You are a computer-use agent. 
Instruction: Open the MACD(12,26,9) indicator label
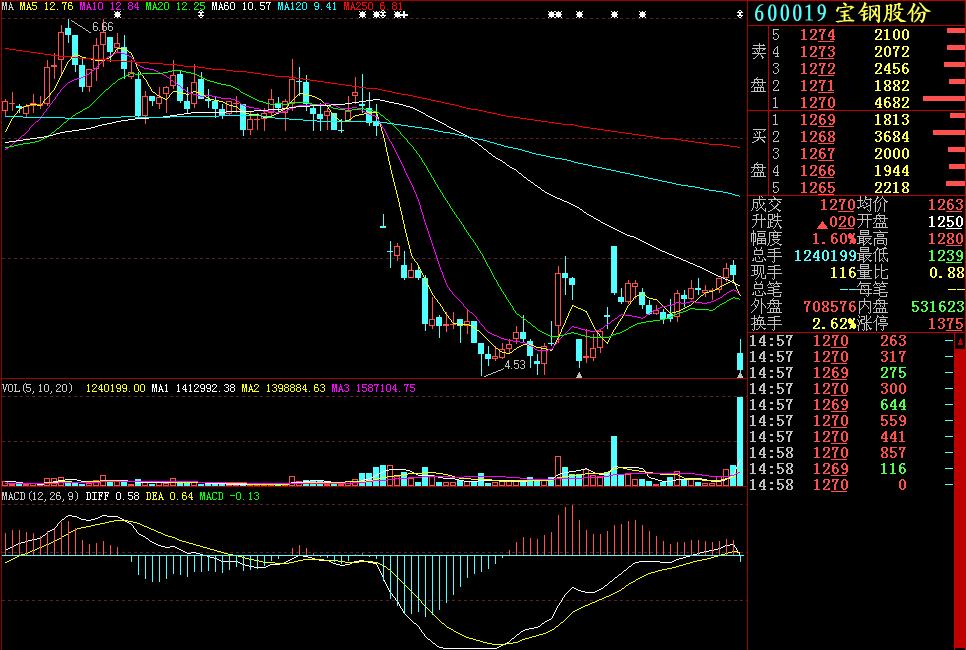[x=40, y=496]
